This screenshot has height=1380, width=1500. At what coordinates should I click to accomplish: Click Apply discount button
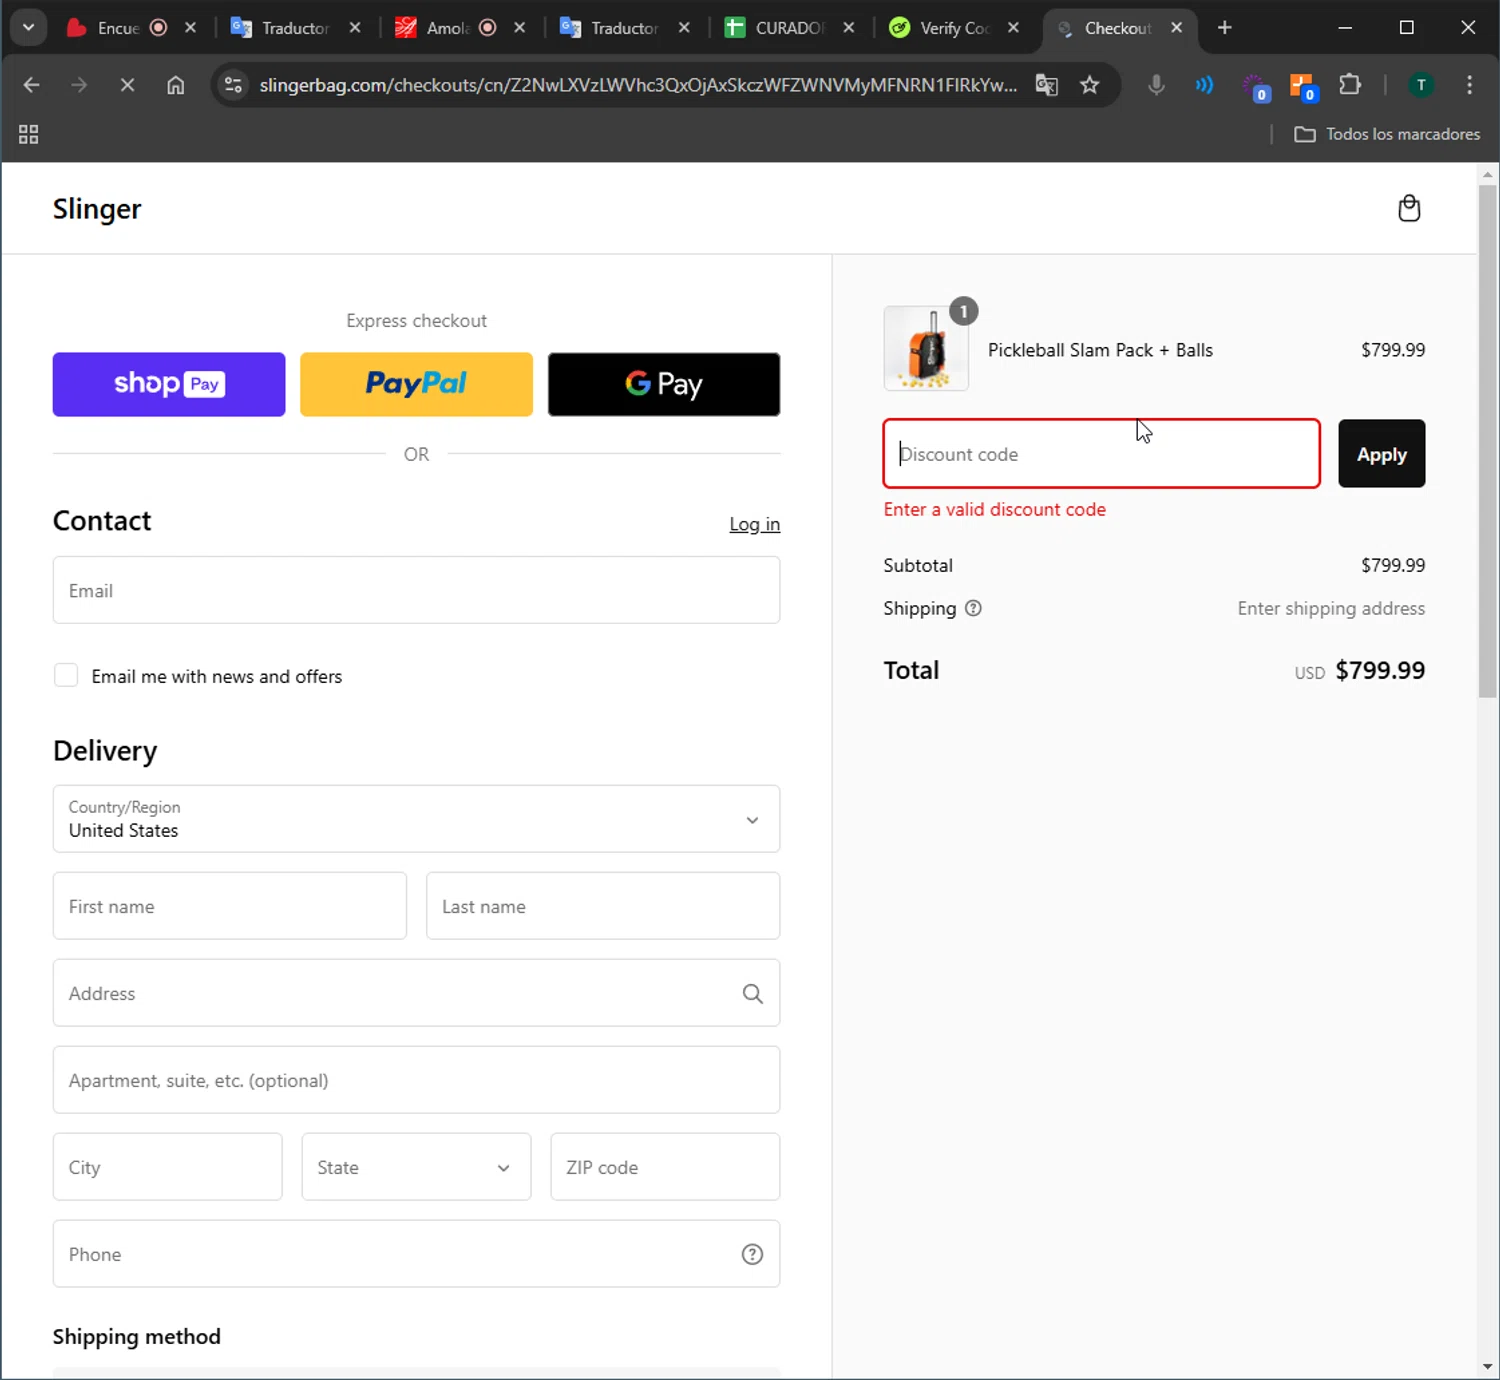coord(1382,454)
